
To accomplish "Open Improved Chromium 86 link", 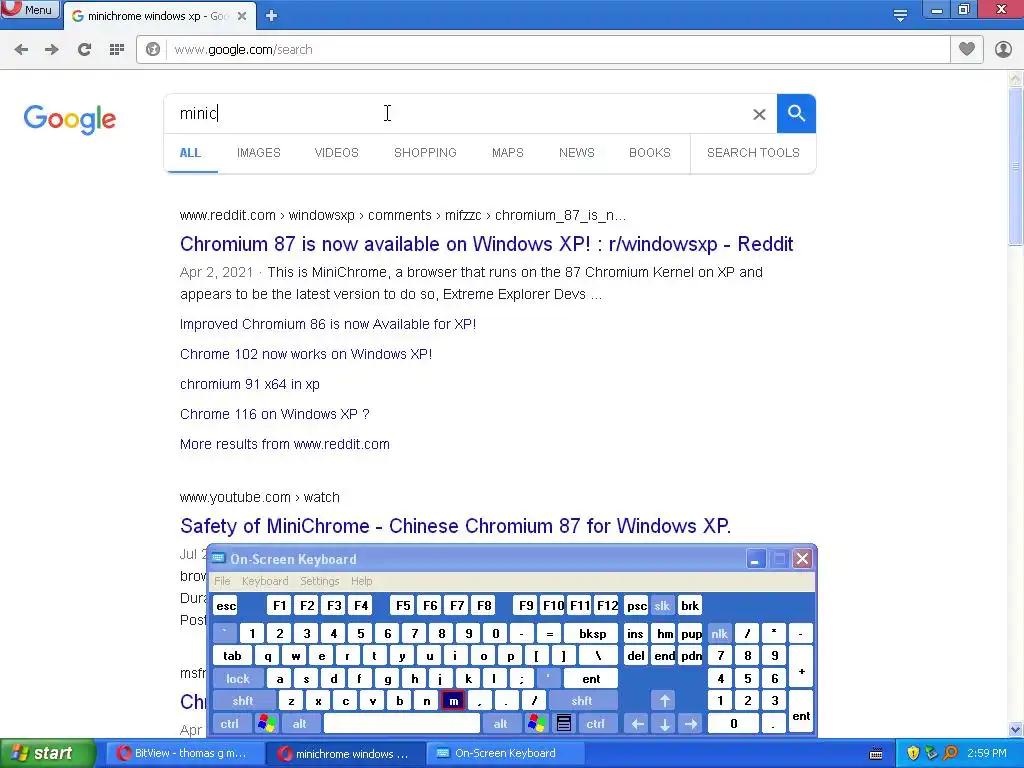I will tap(328, 324).
